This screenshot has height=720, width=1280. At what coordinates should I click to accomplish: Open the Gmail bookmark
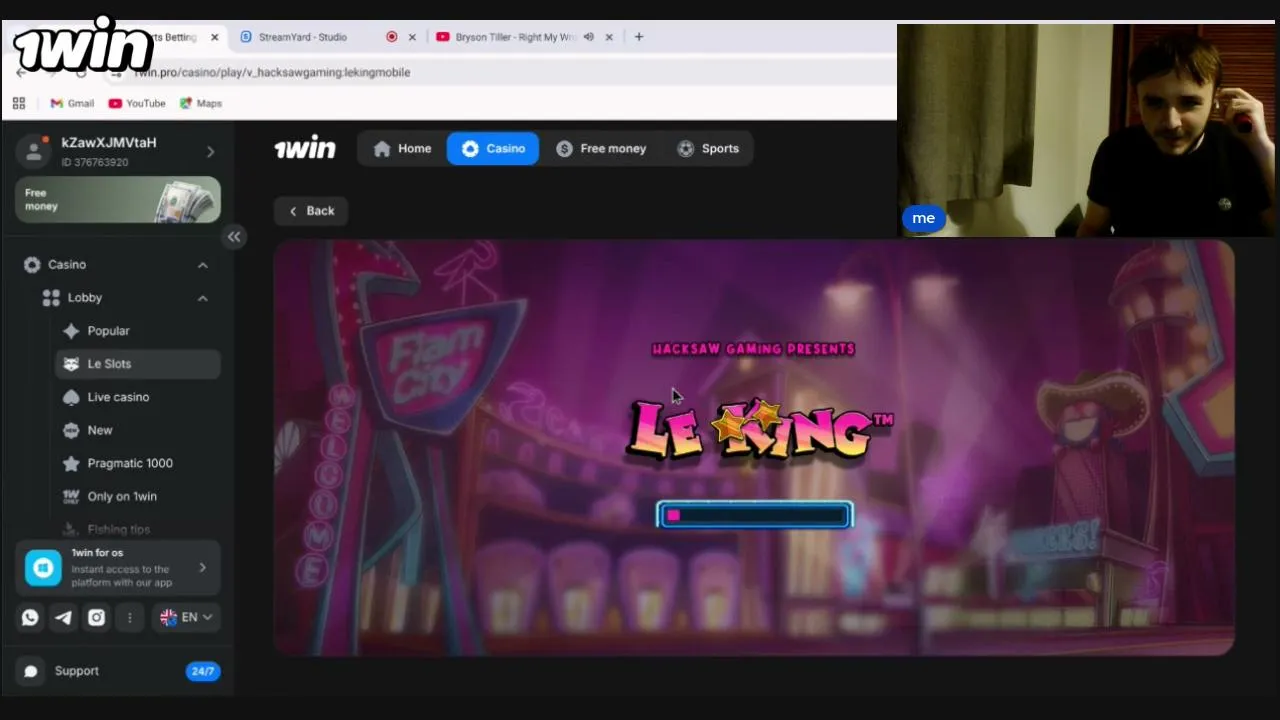[72, 103]
